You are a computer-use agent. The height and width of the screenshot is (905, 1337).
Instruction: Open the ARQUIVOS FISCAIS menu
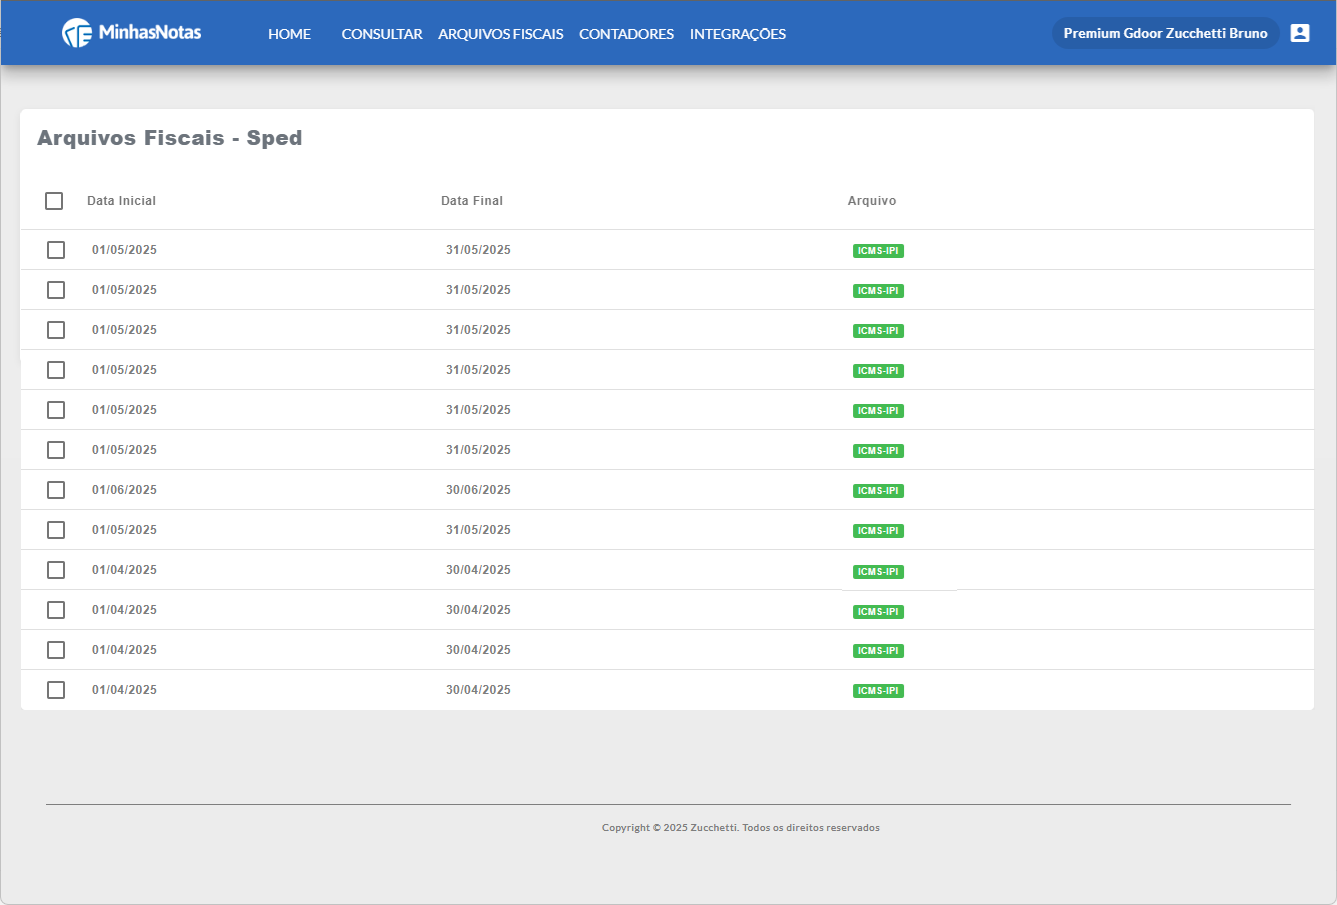(x=501, y=34)
